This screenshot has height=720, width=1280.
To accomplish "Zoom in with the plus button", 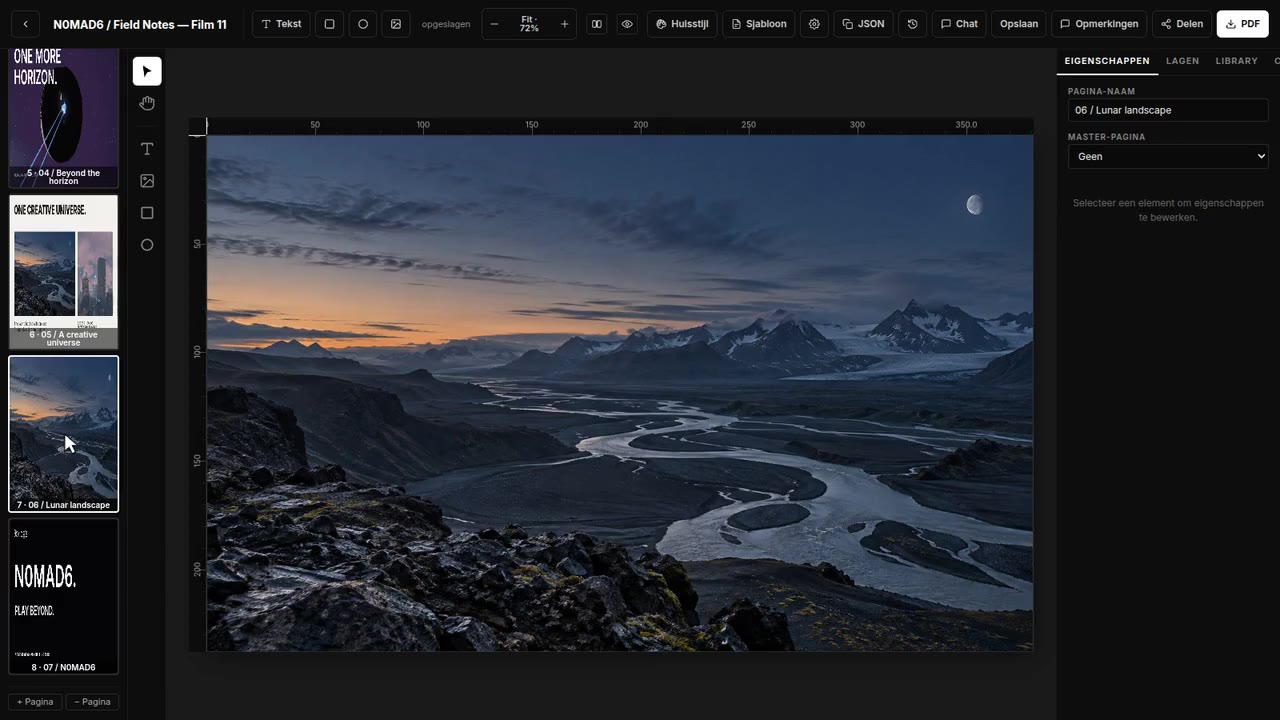I will click(x=564, y=24).
